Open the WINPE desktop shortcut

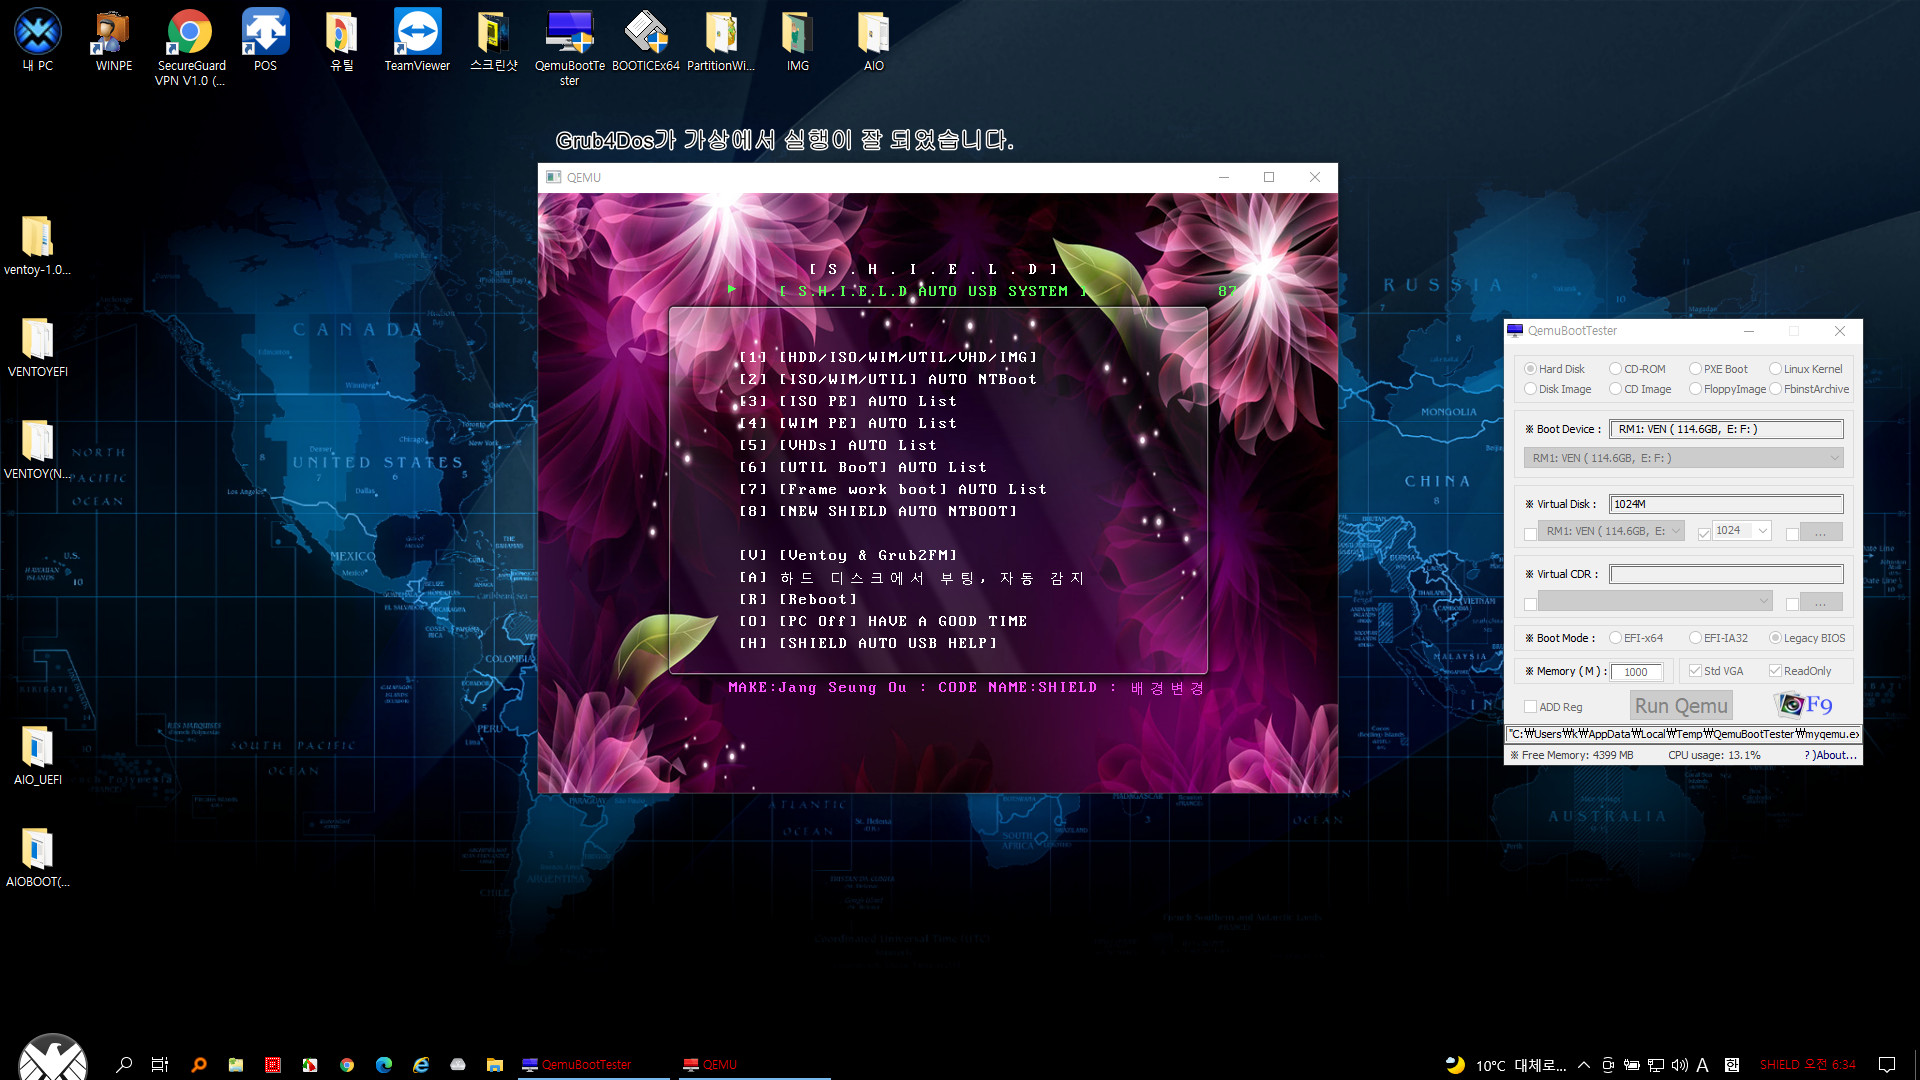pos(114,41)
